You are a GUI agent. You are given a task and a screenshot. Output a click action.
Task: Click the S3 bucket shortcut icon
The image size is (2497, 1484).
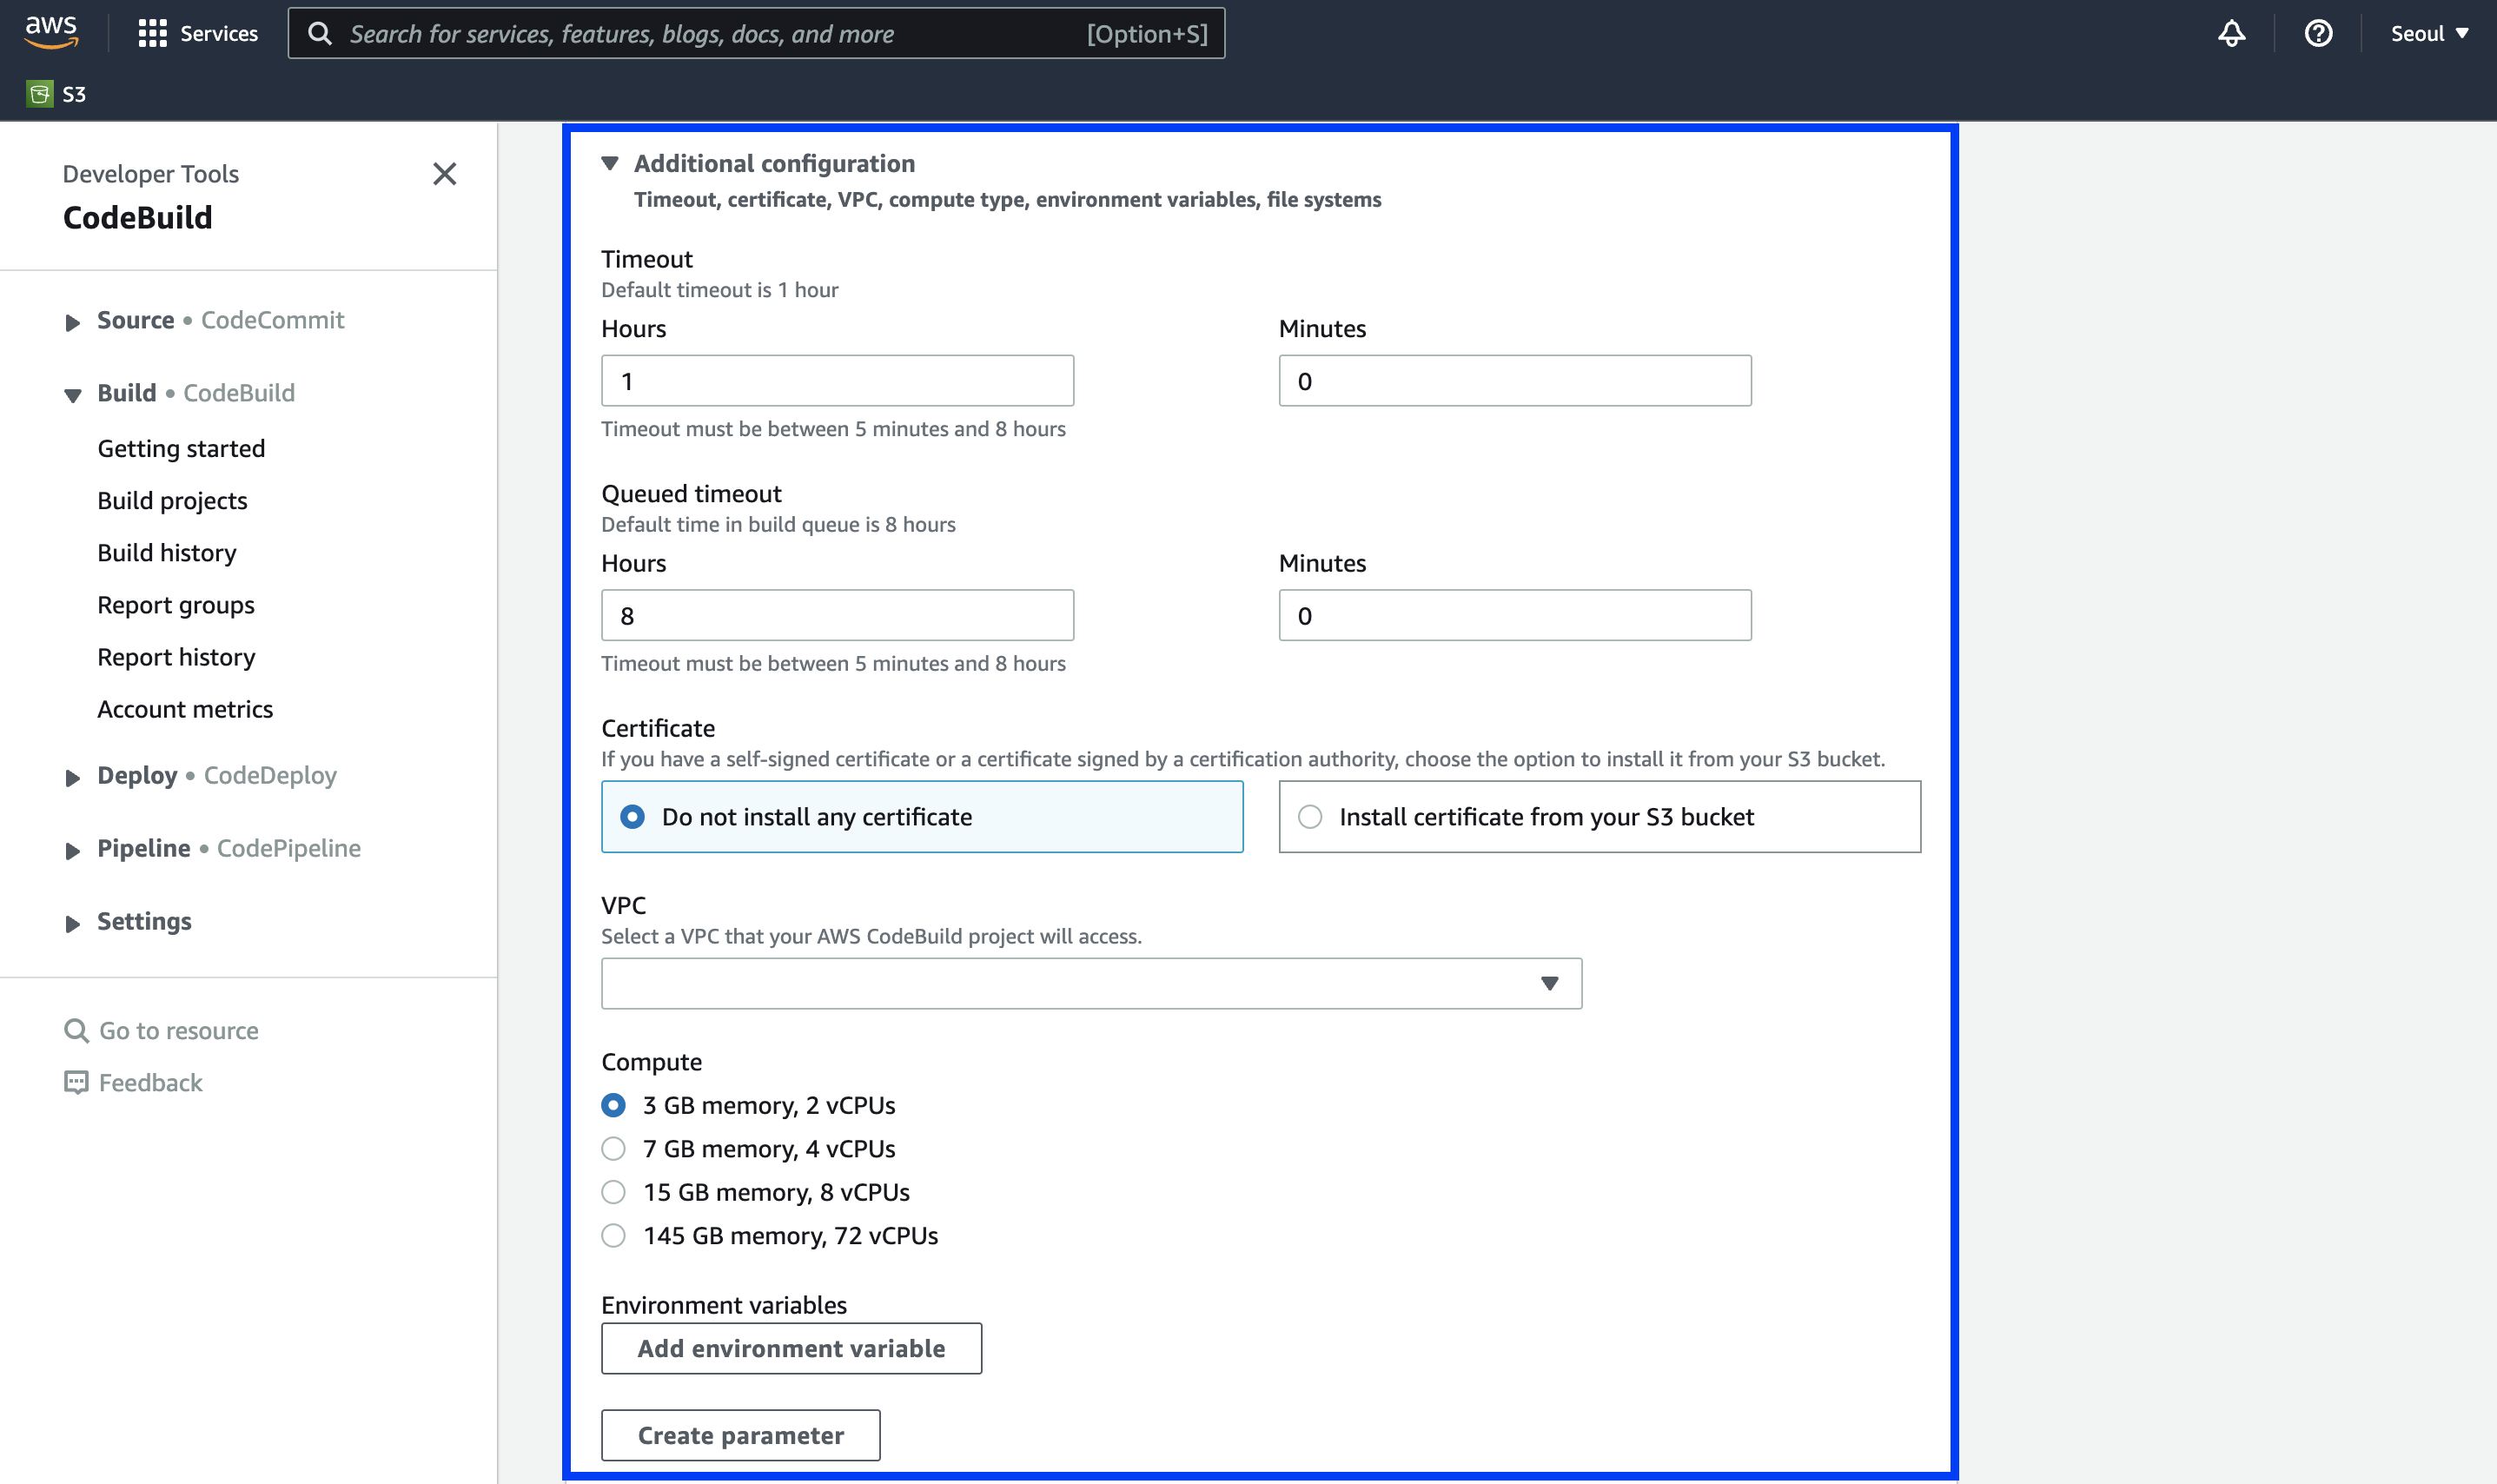click(40, 94)
